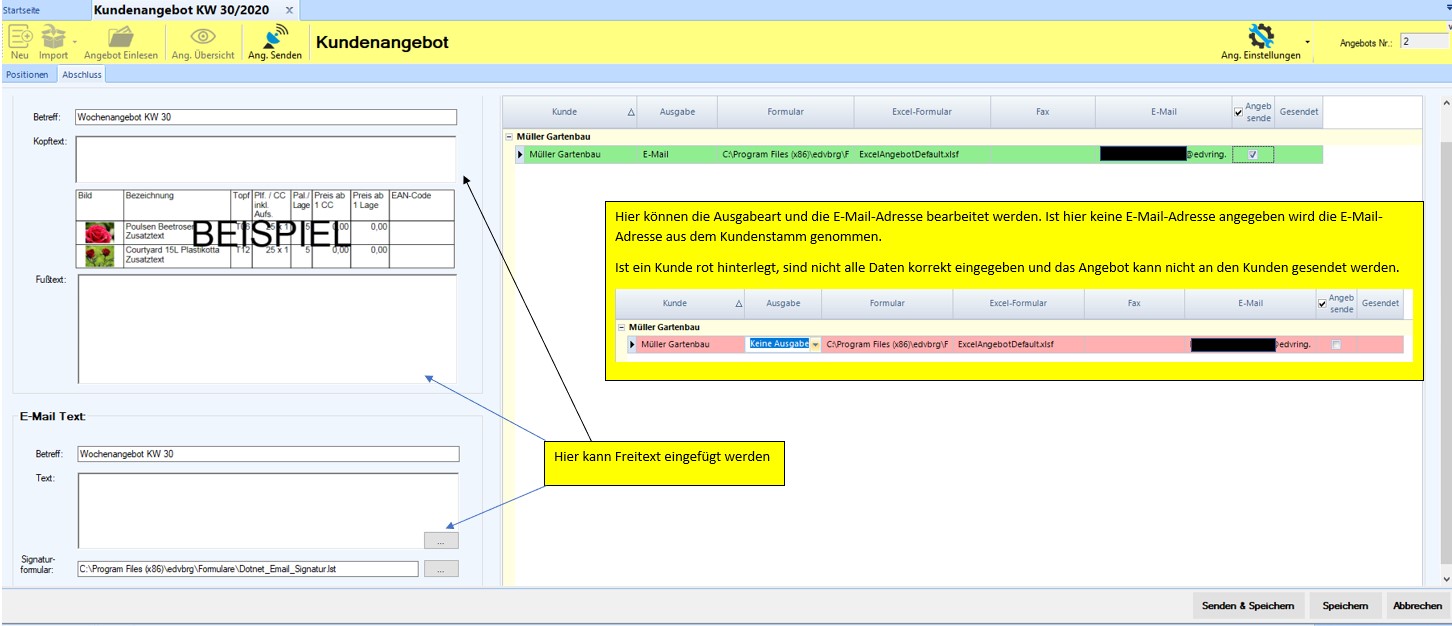Switch to the Startseite tab
Image resolution: width=1452 pixels, height=626 pixels.
click(23, 10)
